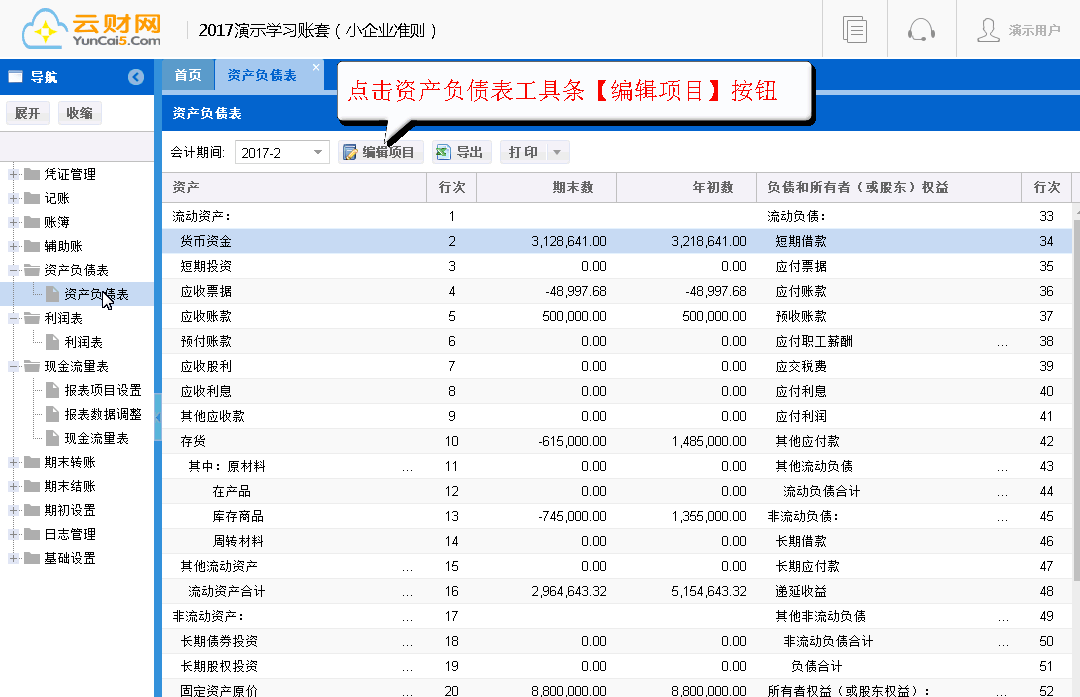Click the 演示用户 label
Viewport: 1080px width, 697px height.
tap(1034, 30)
